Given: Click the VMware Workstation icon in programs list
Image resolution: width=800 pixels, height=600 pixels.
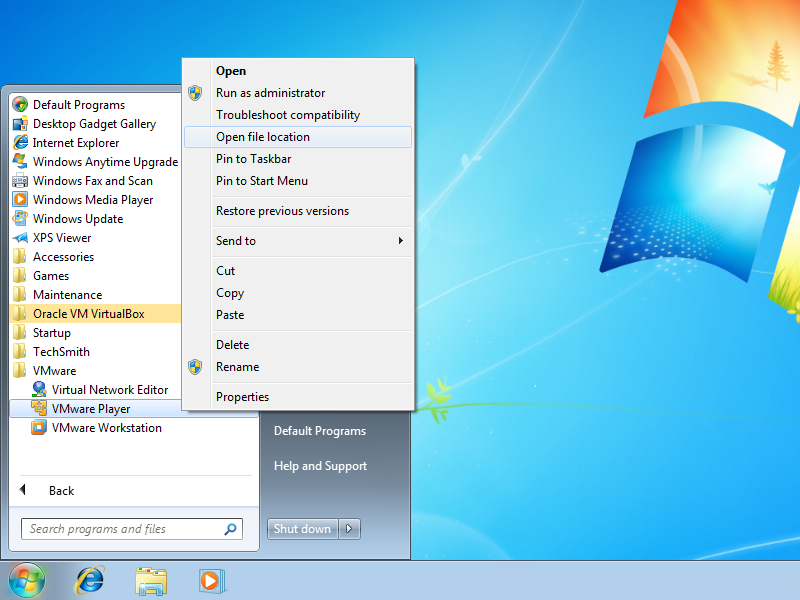Looking at the screenshot, I should coord(39,428).
